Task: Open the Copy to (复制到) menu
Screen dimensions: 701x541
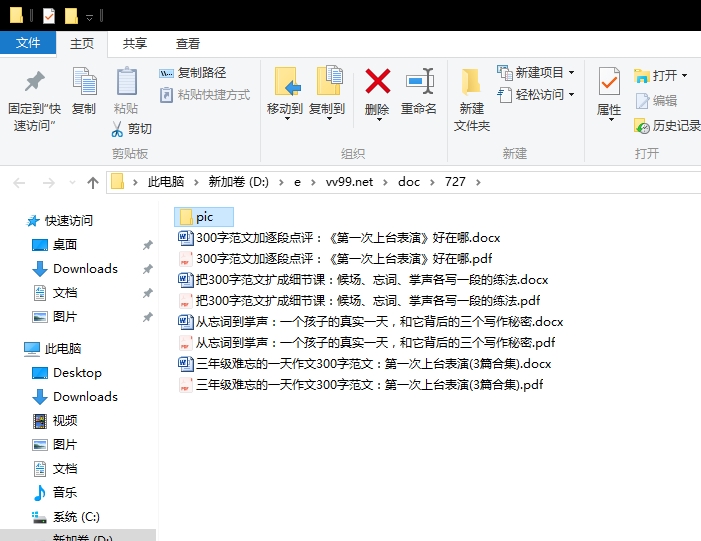Action: coord(327,94)
